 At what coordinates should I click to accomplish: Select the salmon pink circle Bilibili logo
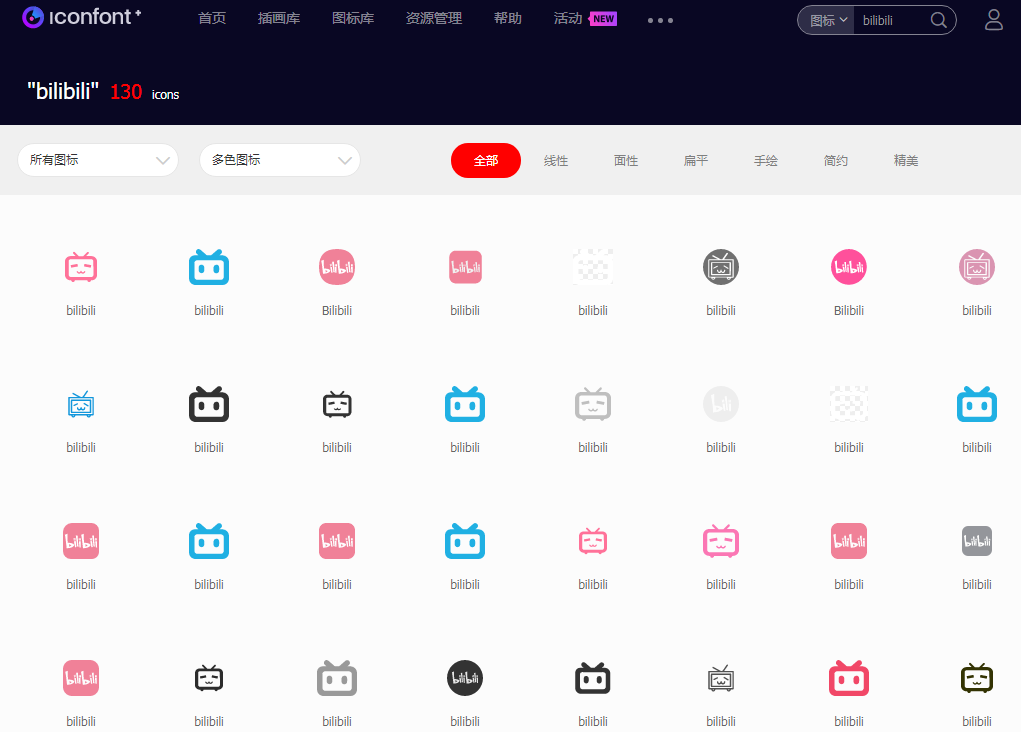pos(337,267)
